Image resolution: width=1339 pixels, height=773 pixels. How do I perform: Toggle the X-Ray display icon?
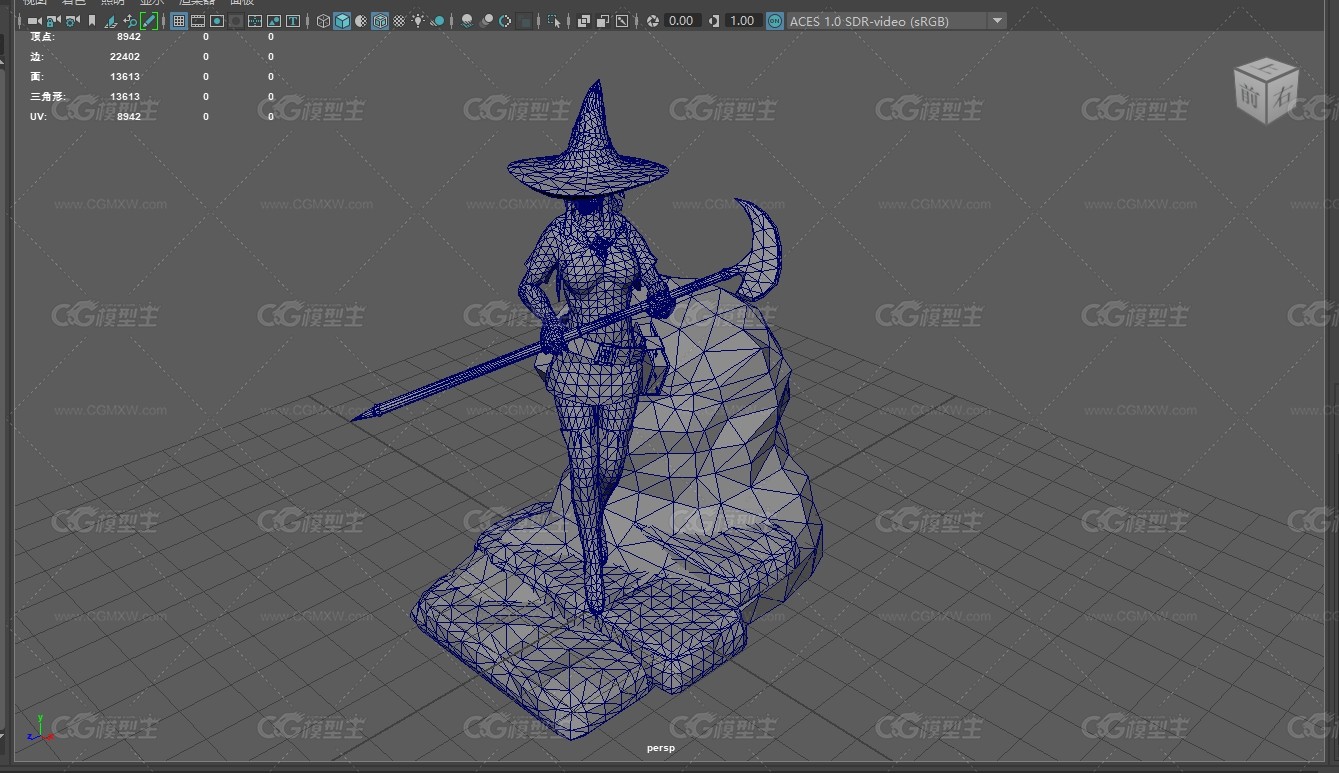(x=583, y=20)
